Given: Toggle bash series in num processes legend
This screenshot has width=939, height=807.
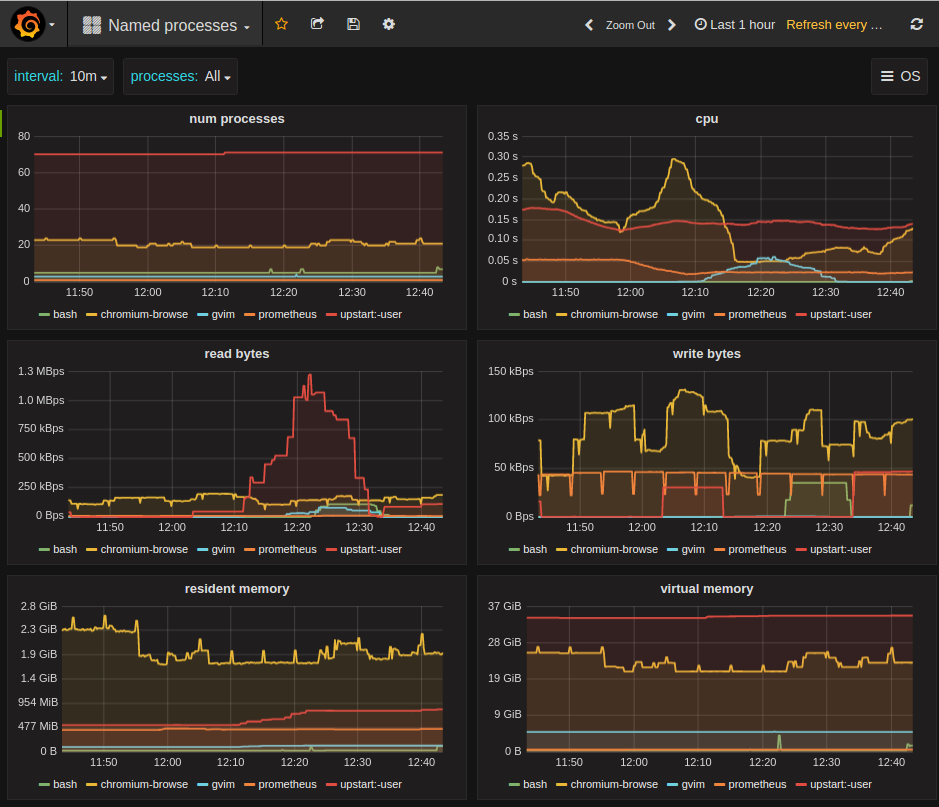Looking at the screenshot, I should pyautogui.click(x=64, y=314).
